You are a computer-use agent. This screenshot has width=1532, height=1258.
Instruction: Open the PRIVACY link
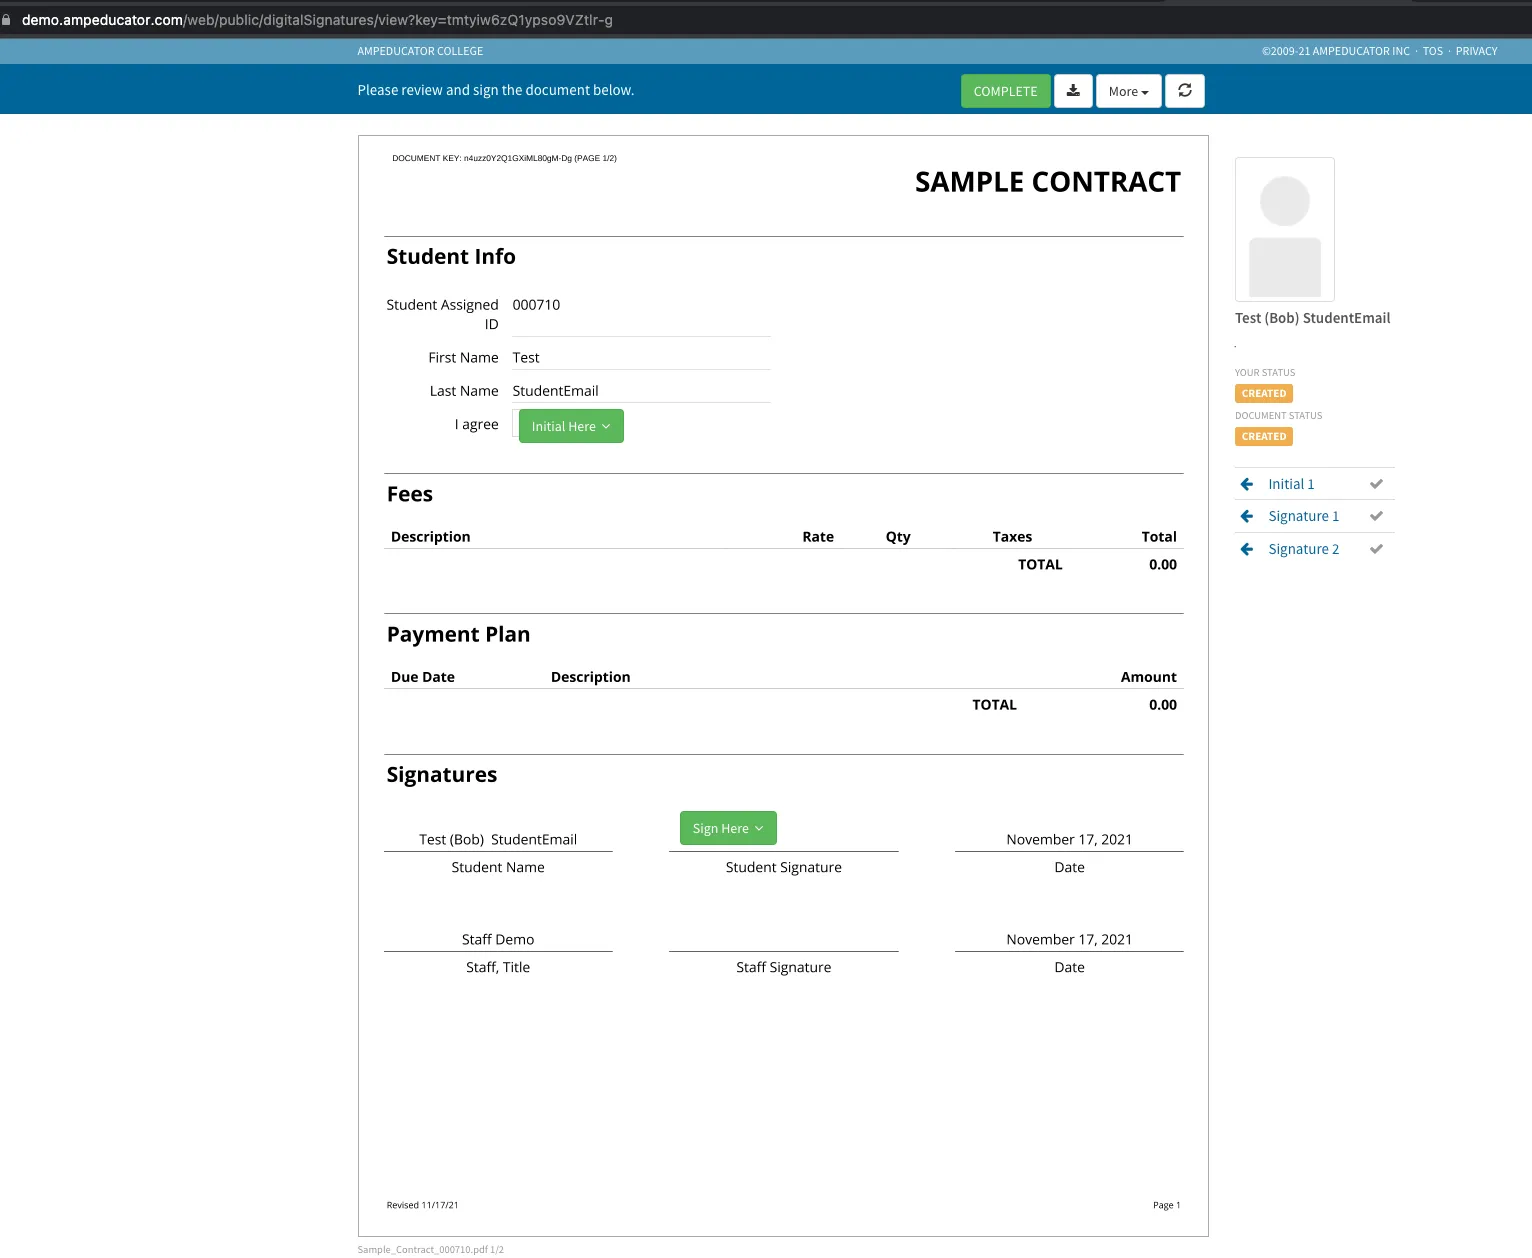click(x=1476, y=51)
